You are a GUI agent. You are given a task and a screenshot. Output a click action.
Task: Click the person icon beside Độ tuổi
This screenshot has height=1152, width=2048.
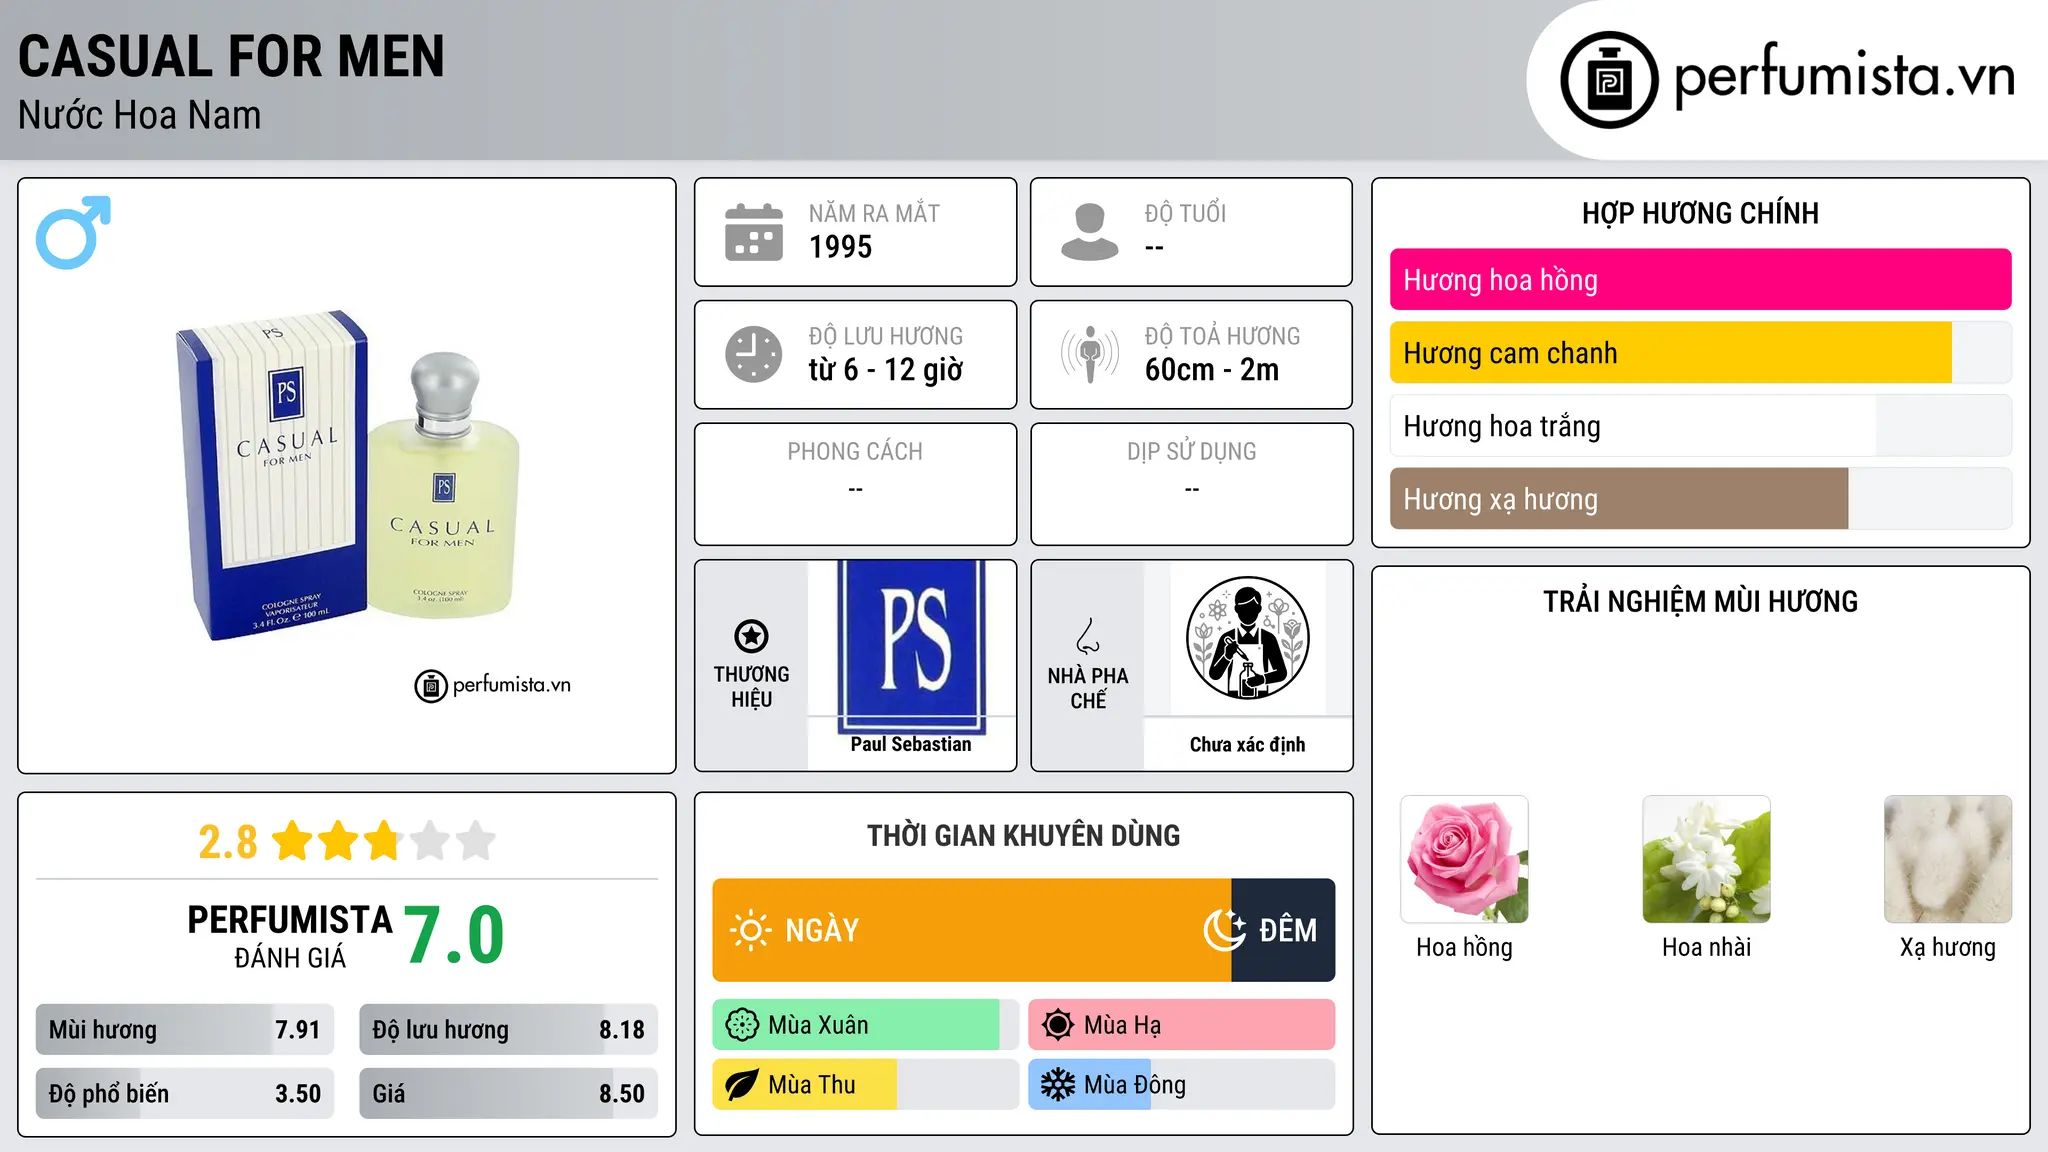coord(1090,232)
